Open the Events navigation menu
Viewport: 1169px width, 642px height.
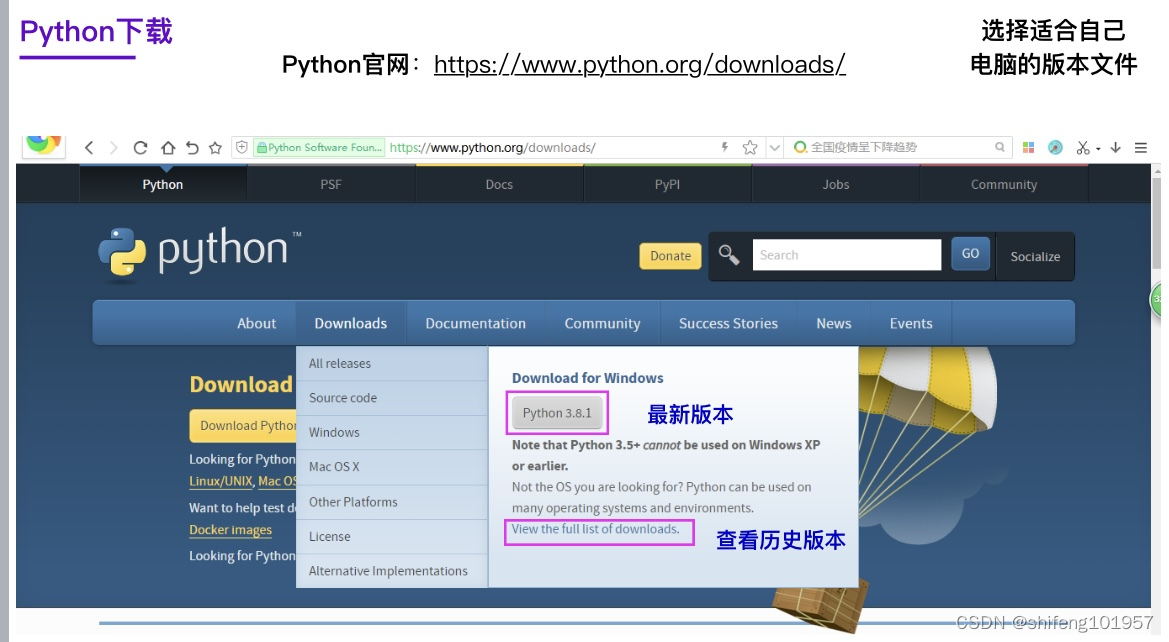[x=911, y=323]
